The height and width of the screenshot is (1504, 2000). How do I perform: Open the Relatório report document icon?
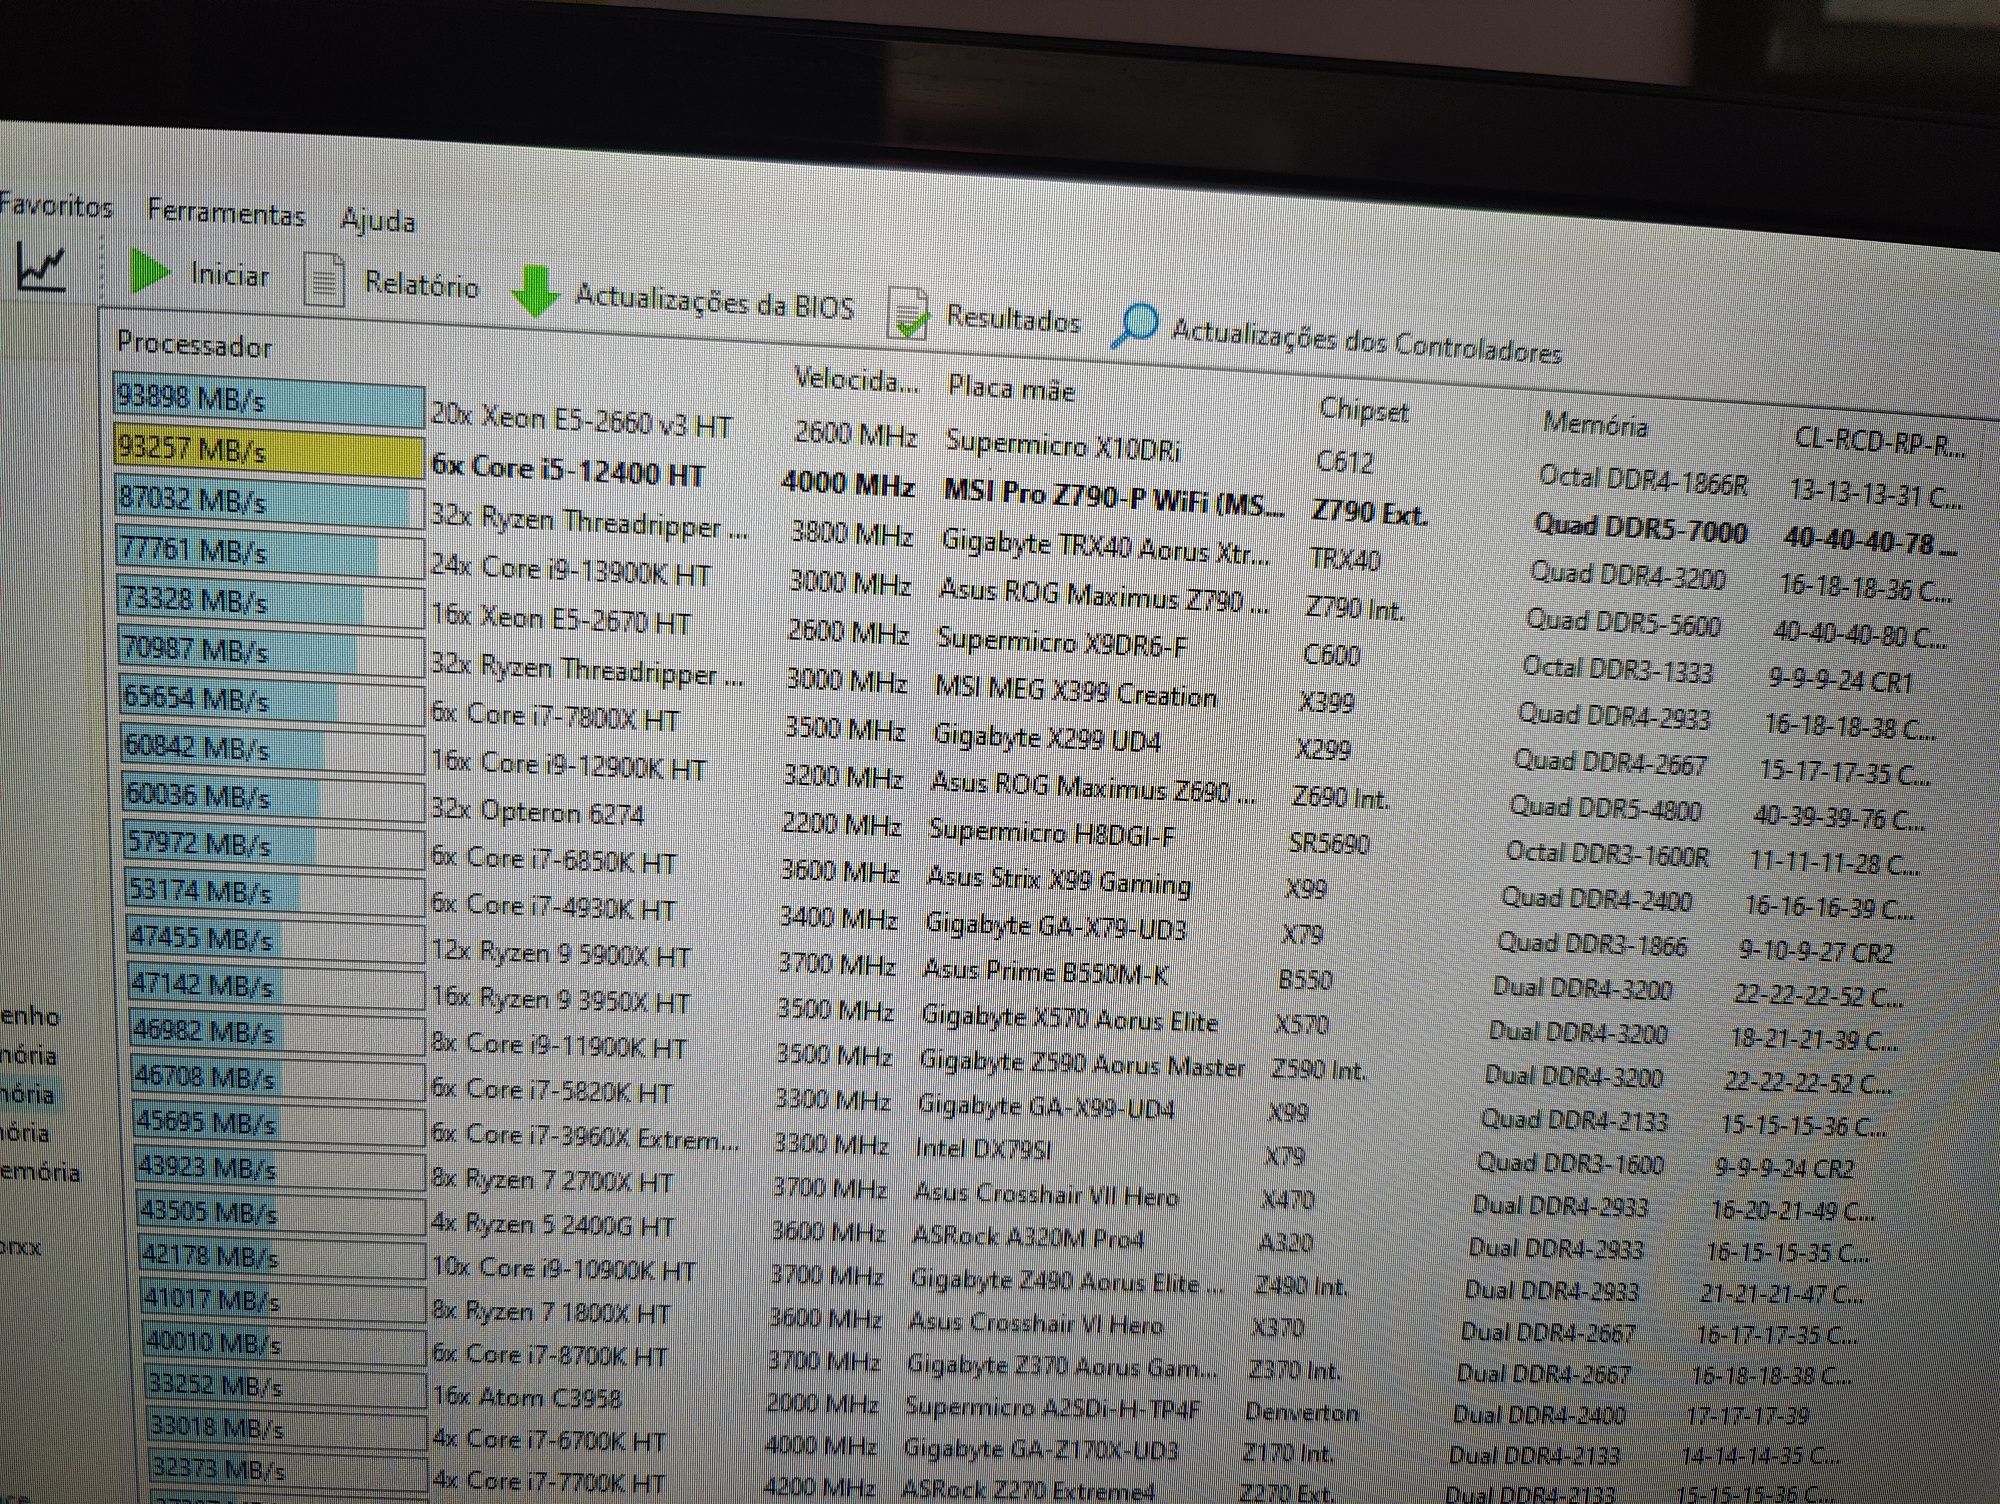324,279
